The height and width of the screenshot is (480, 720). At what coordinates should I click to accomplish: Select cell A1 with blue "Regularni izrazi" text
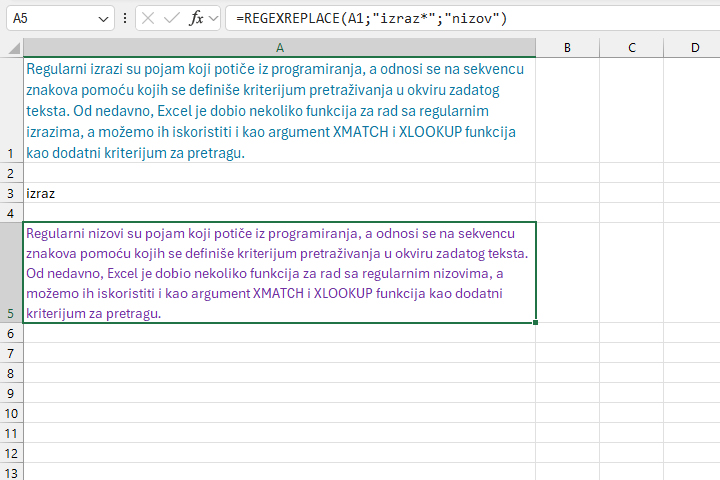pos(279,110)
